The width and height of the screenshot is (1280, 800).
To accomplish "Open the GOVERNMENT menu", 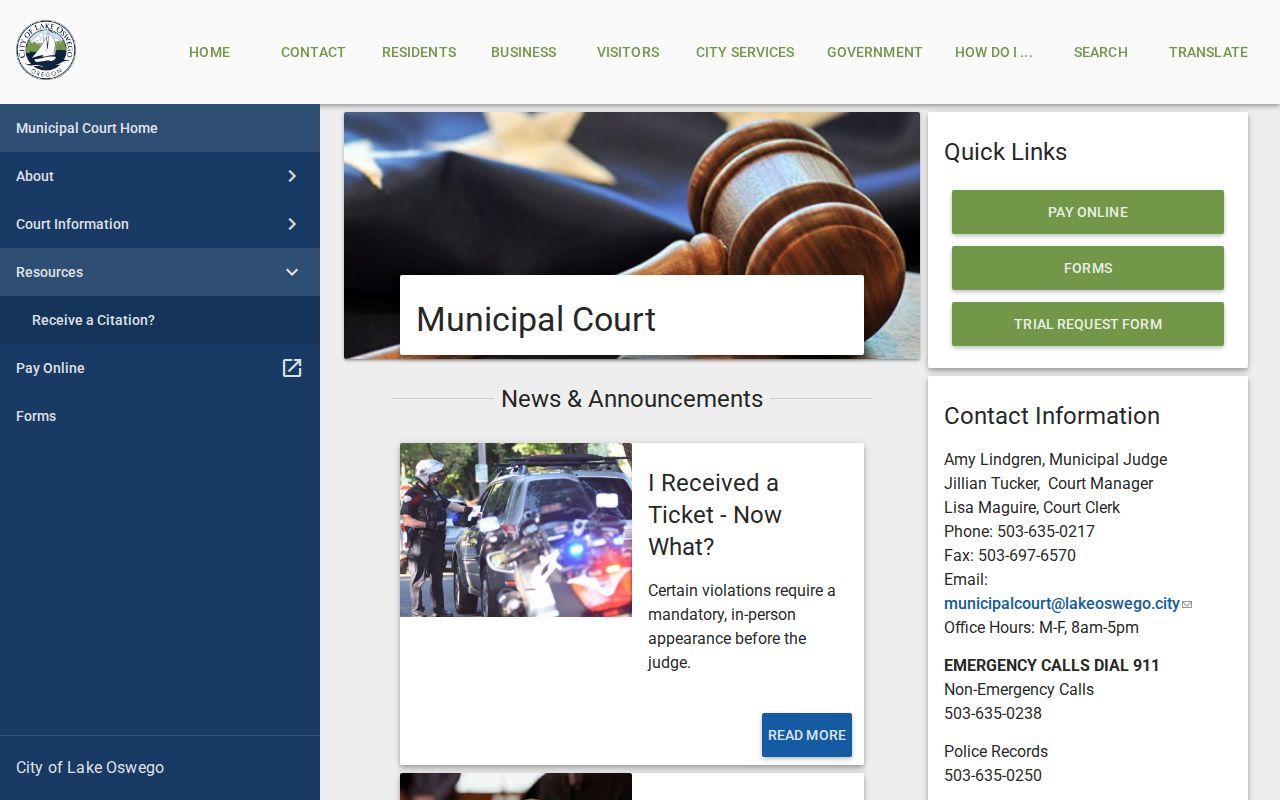I will [875, 52].
